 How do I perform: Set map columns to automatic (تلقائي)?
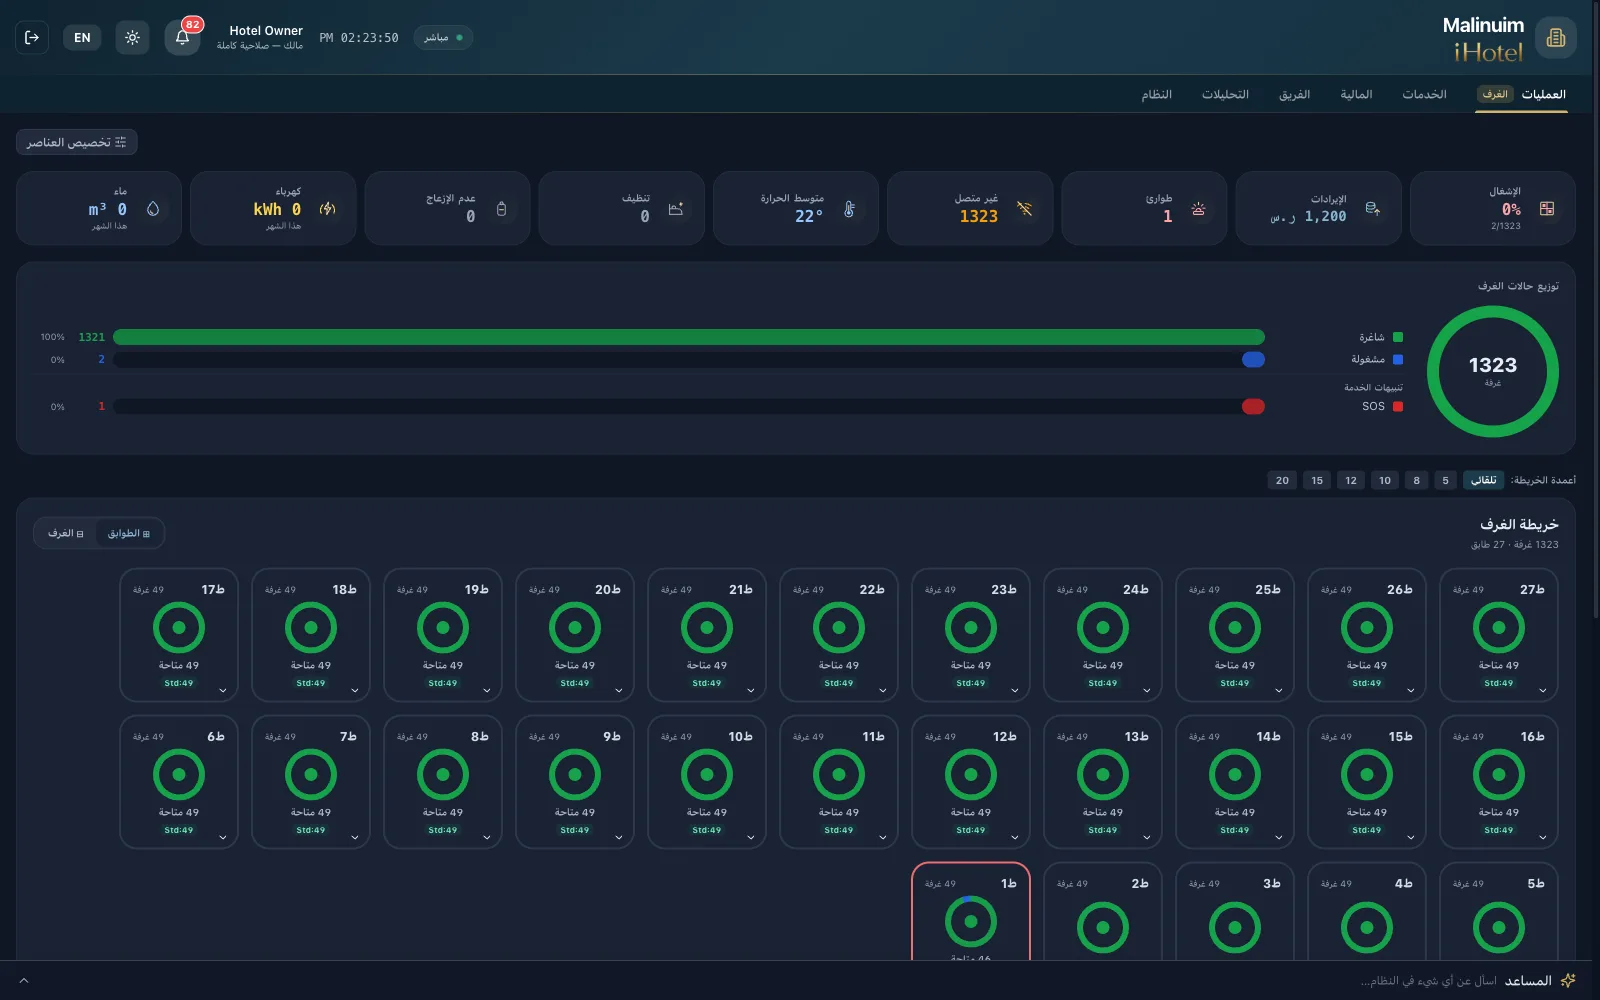pyautogui.click(x=1483, y=480)
